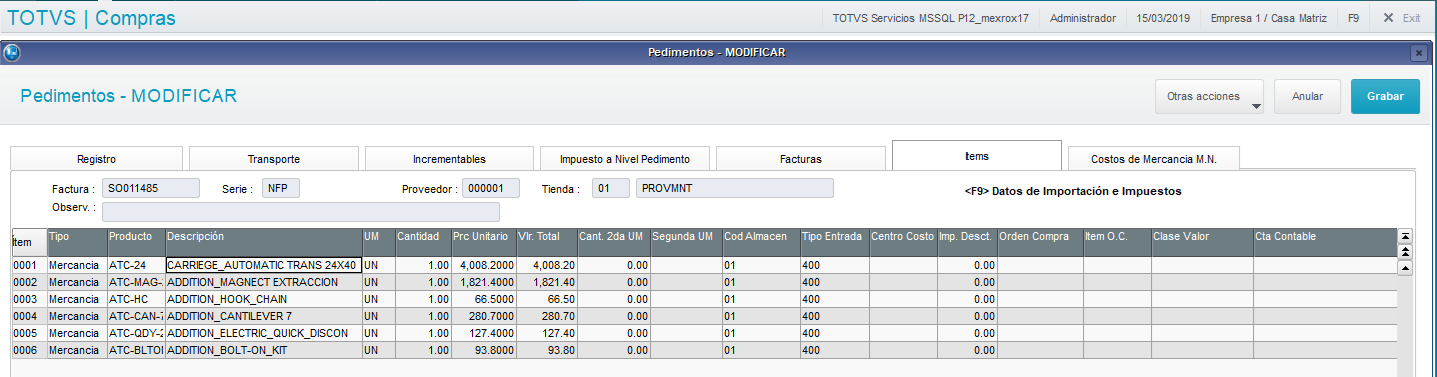Image resolution: width=1437 pixels, height=377 pixels.
Task: Click the Anular button
Action: click(1307, 97)
